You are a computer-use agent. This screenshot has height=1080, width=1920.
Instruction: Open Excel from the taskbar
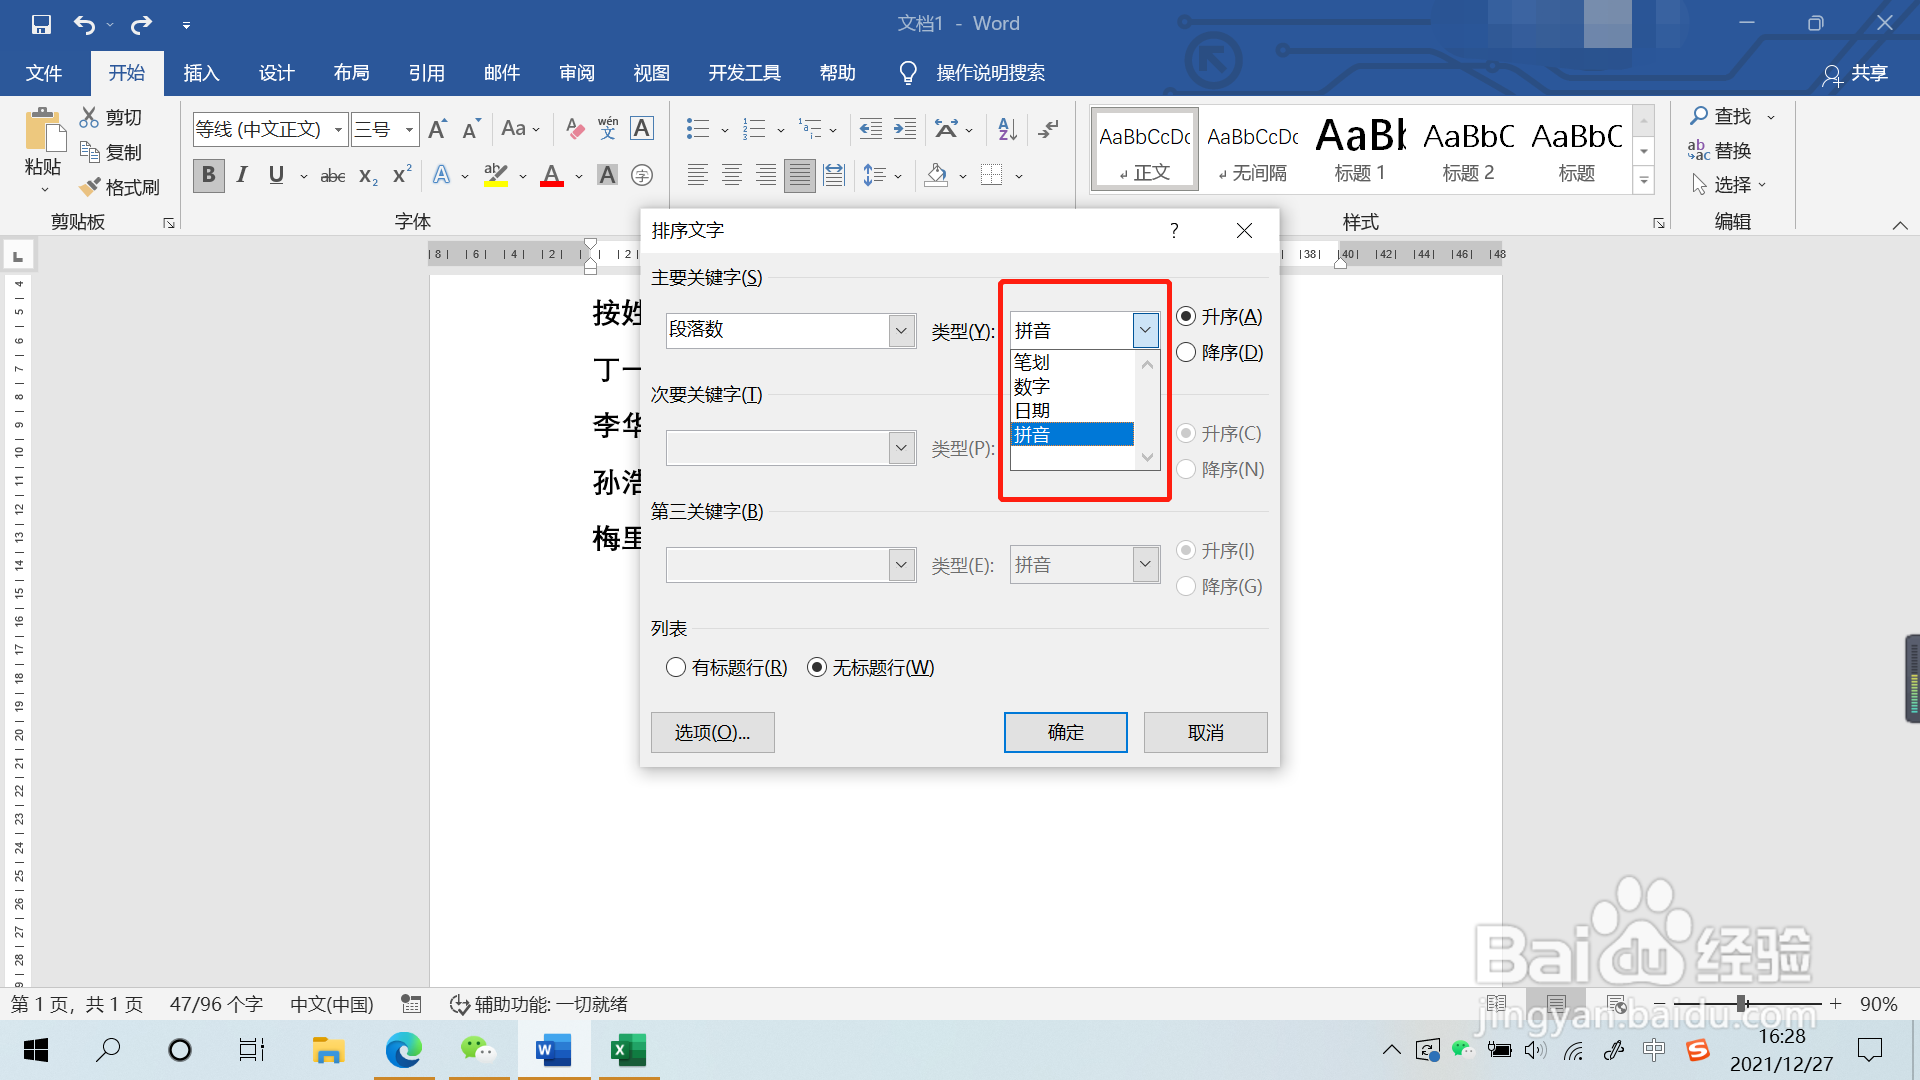[x=628, y=1049]
